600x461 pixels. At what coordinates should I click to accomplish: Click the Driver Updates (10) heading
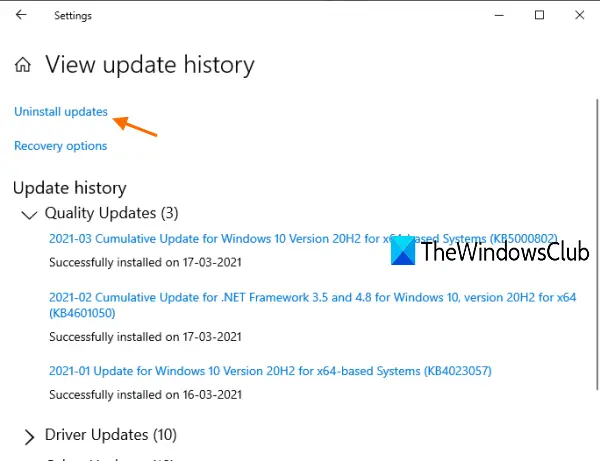(x=111, y=435)
